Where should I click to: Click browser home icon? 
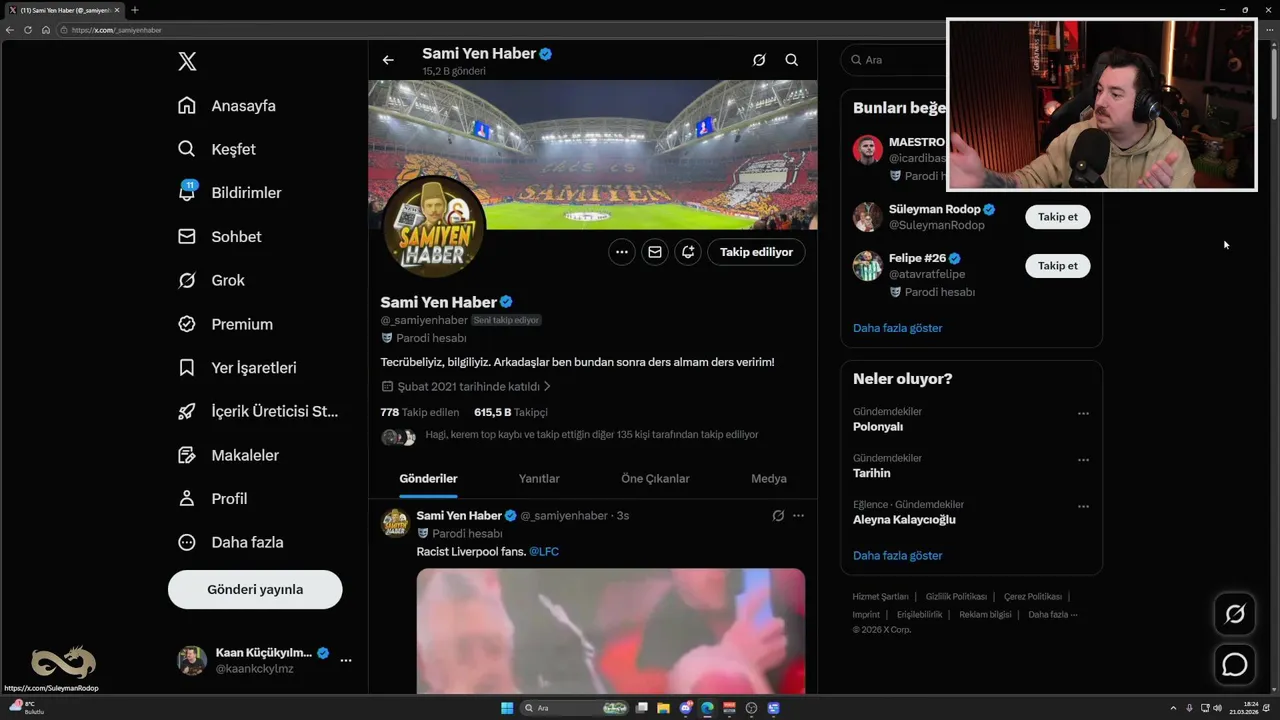(x=45, y=30)
